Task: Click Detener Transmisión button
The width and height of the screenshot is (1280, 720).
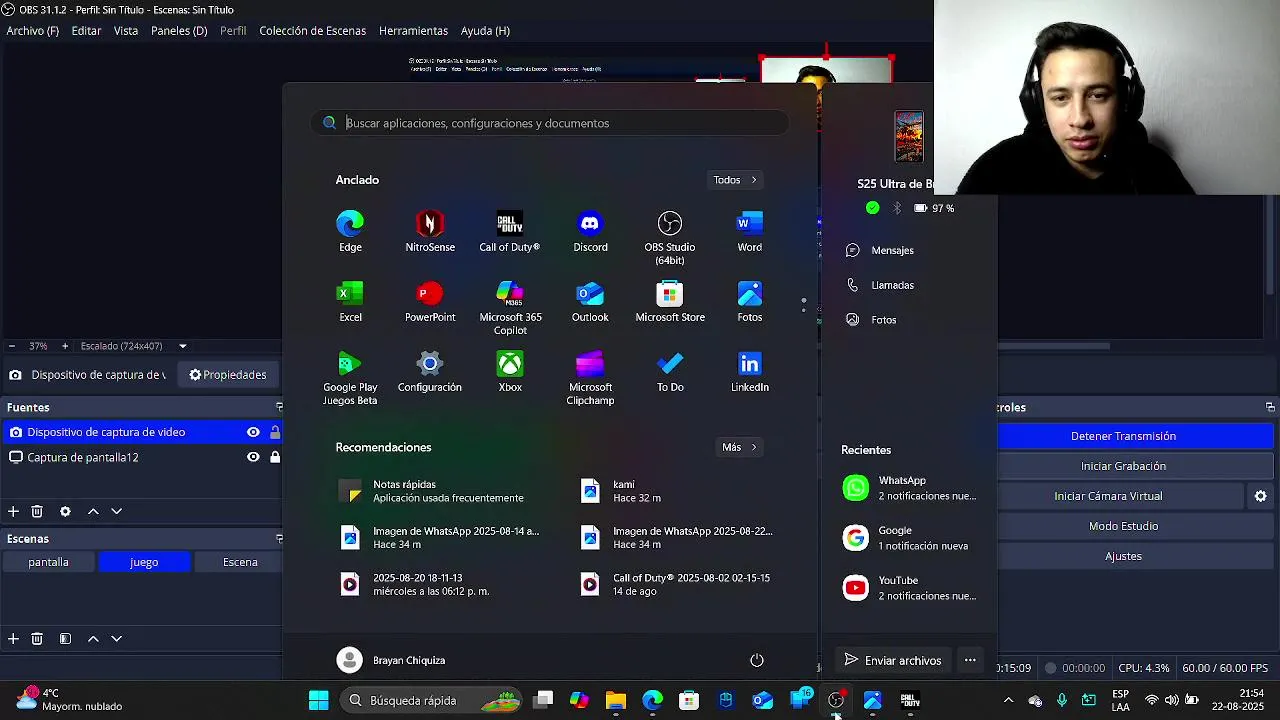Action: (1123, 436)
